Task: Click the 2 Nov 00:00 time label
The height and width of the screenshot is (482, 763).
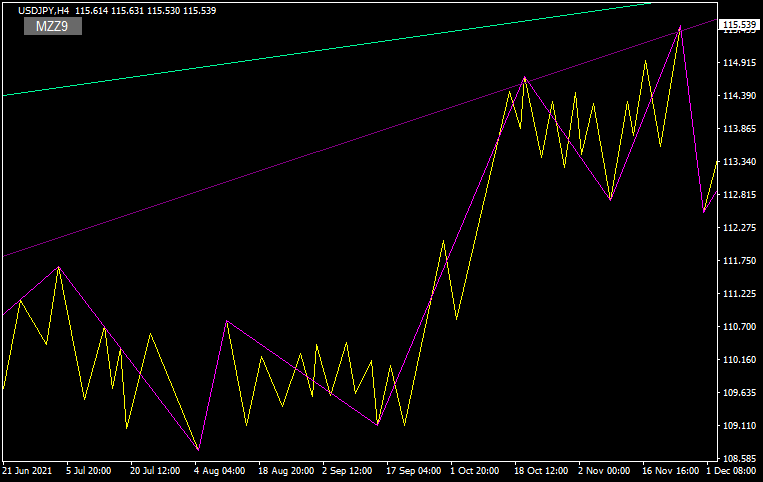Action: (607, 469)
